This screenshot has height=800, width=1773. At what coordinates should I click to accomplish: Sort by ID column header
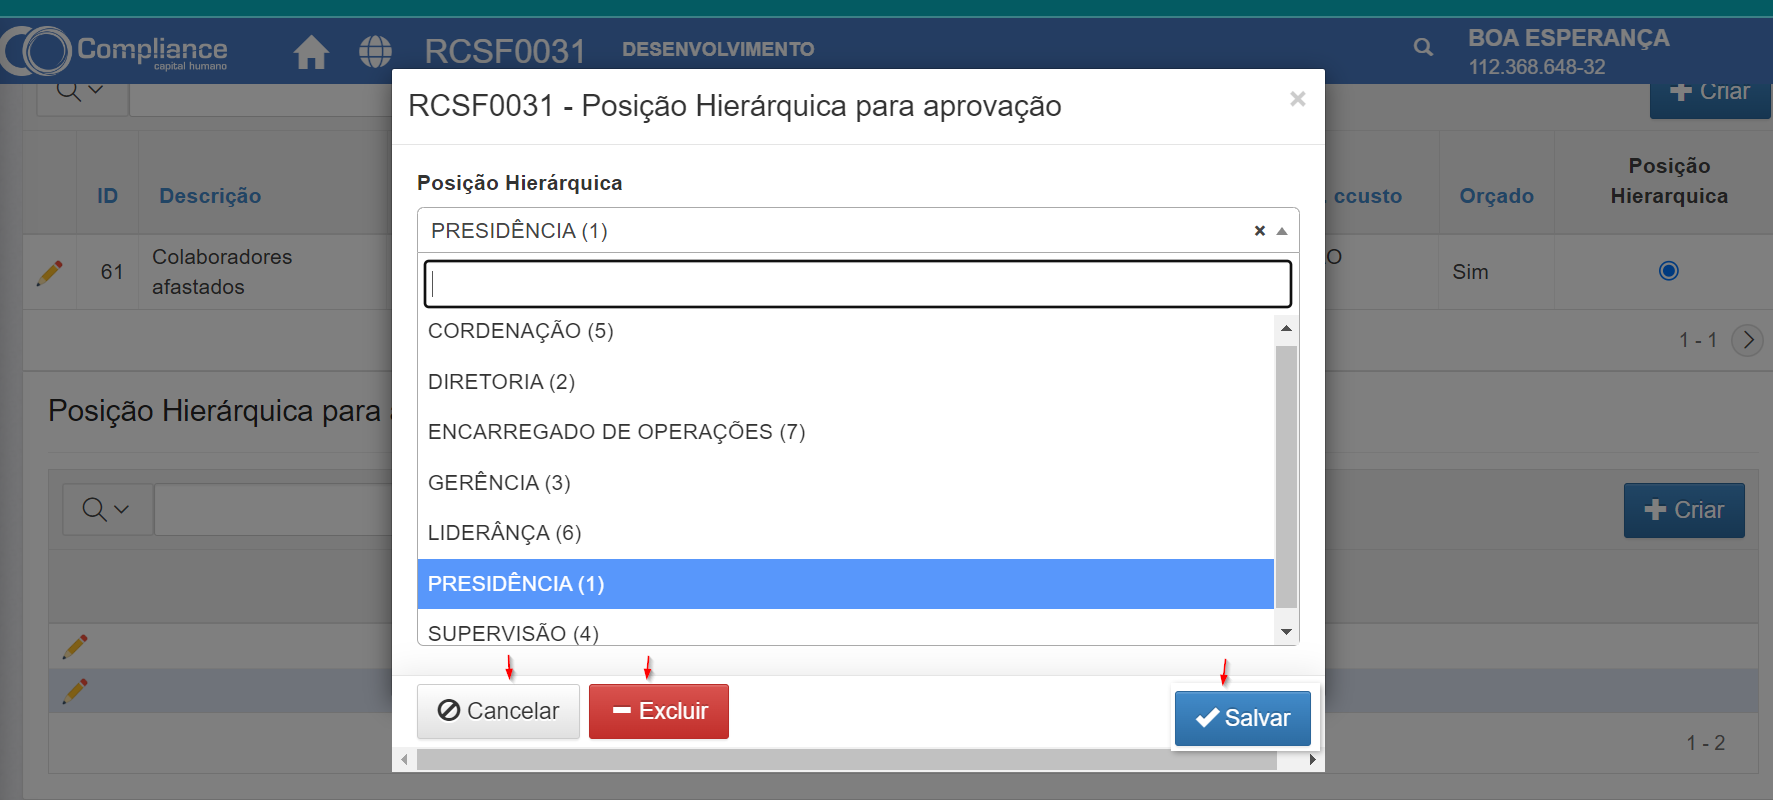108,196
